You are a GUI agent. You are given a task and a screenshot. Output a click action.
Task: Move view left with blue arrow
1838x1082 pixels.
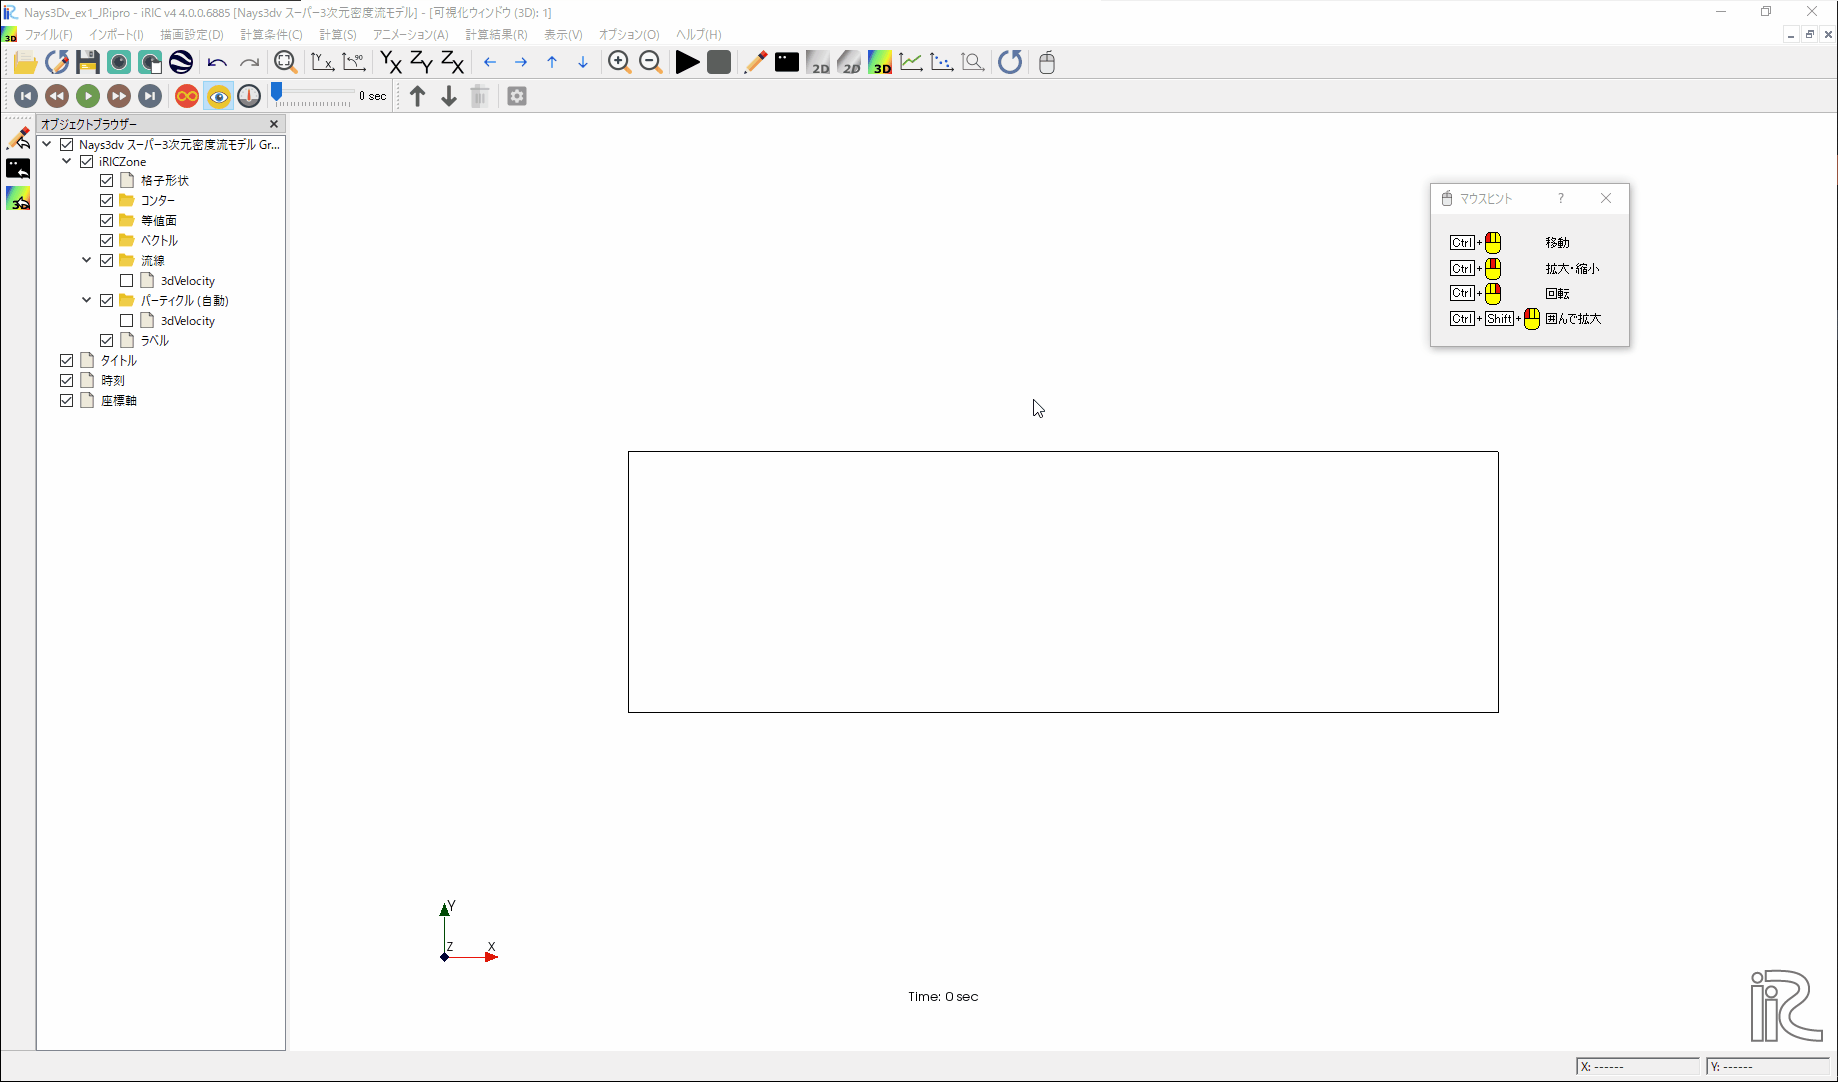[490, 62]
